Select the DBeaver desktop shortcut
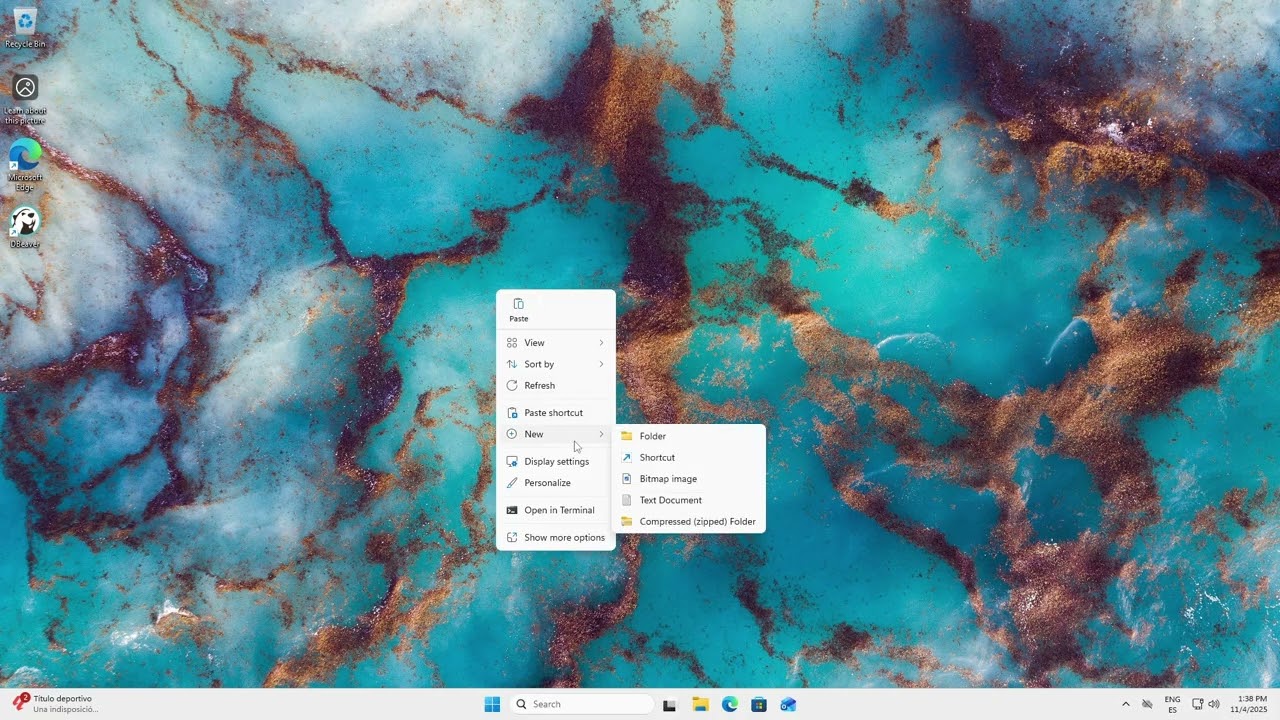1280x720 pixels. (25, 227)
